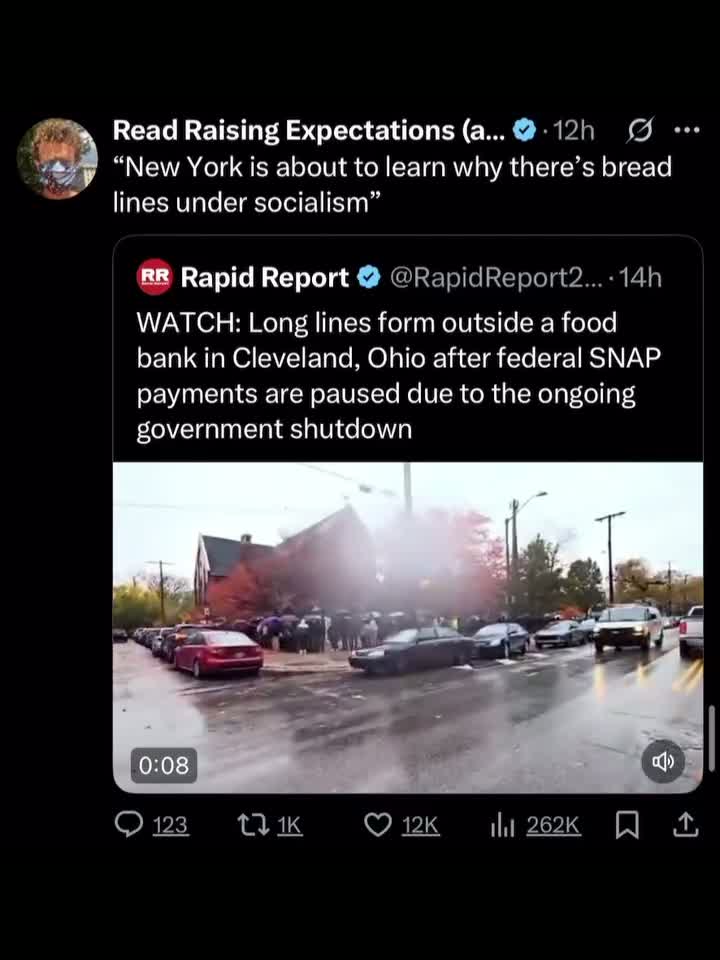Open the 12h timestamp of the post
720x960 pixels.
pos(573,130)
